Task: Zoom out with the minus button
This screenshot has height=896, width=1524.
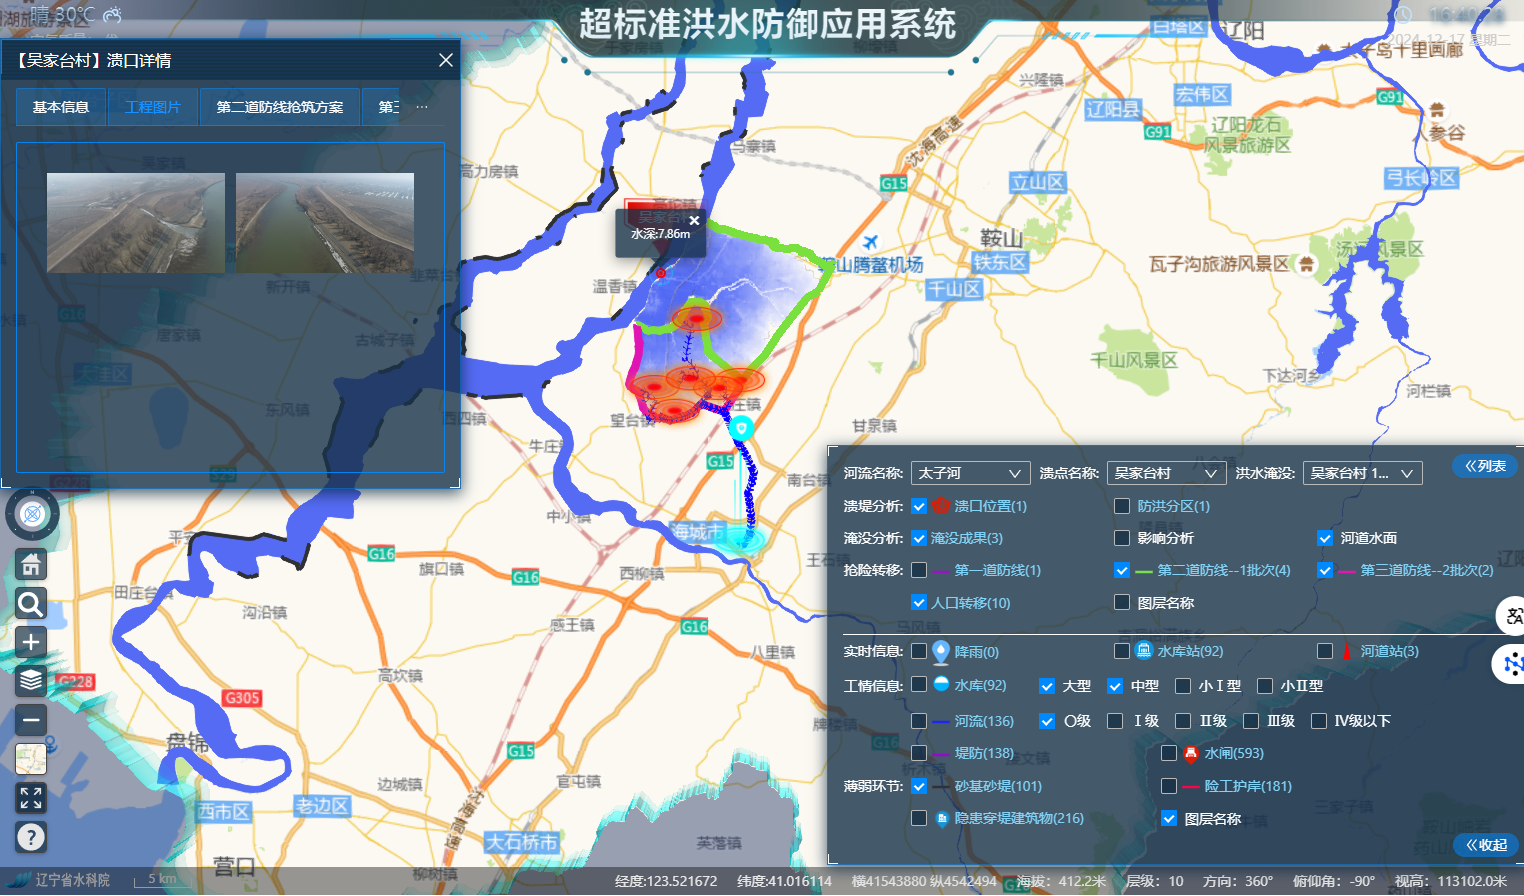Action: pos(31,719)
